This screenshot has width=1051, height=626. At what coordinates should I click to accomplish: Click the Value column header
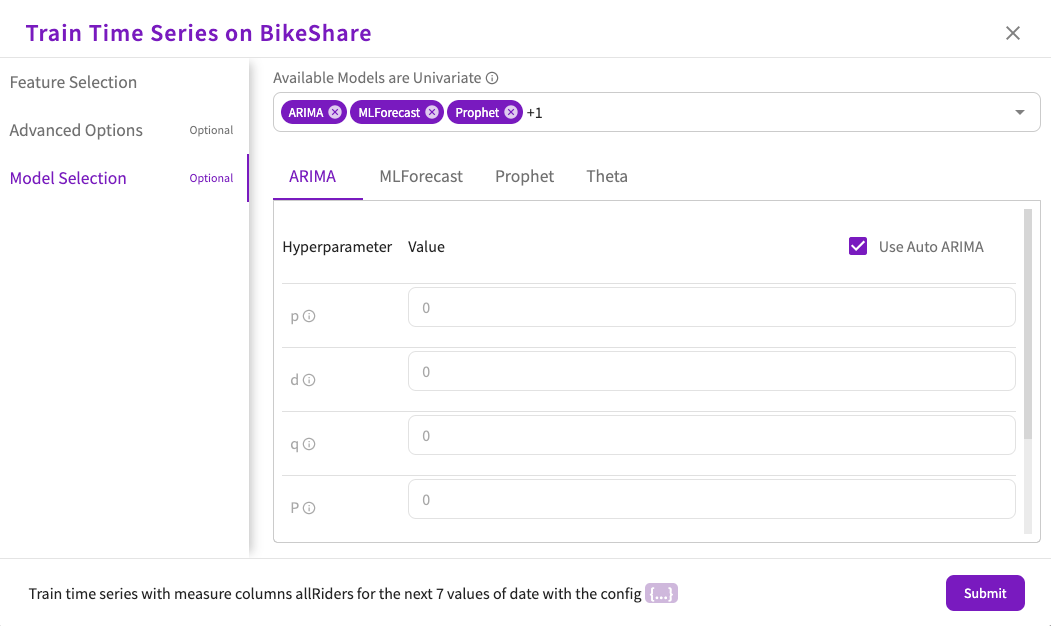[426, 247]
